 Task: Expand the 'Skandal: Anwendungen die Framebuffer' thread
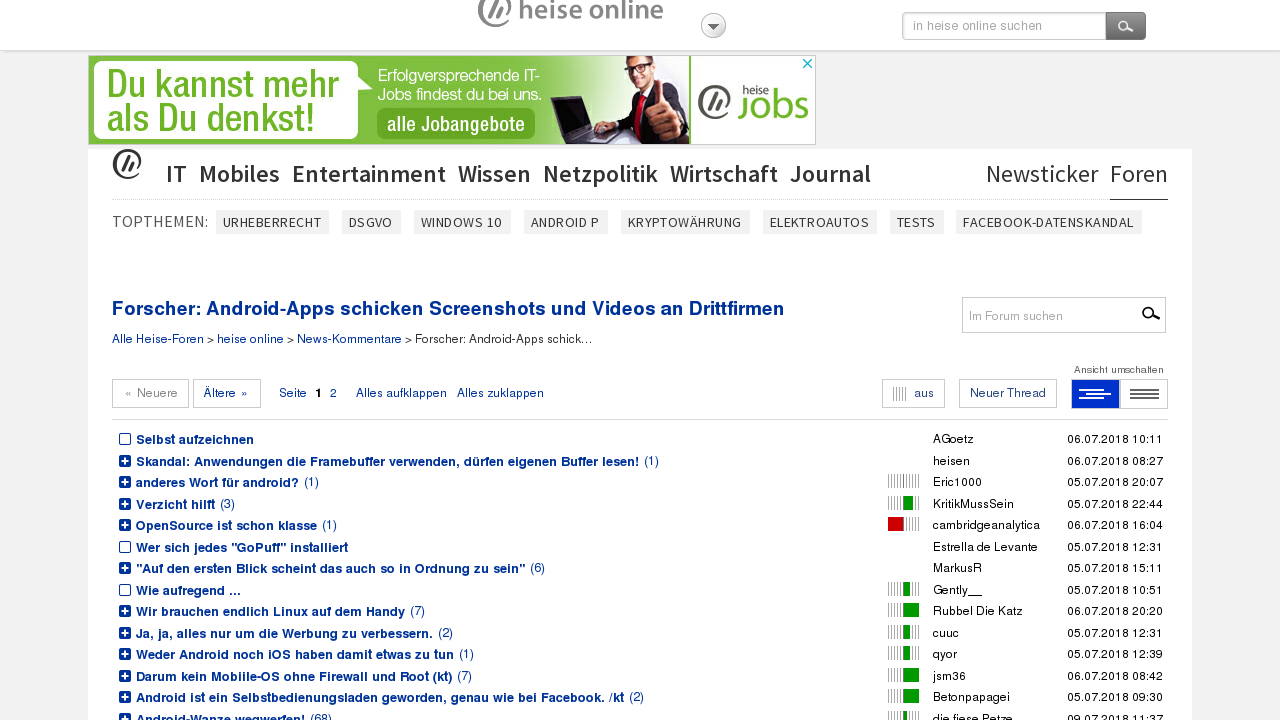pos(125,461)
